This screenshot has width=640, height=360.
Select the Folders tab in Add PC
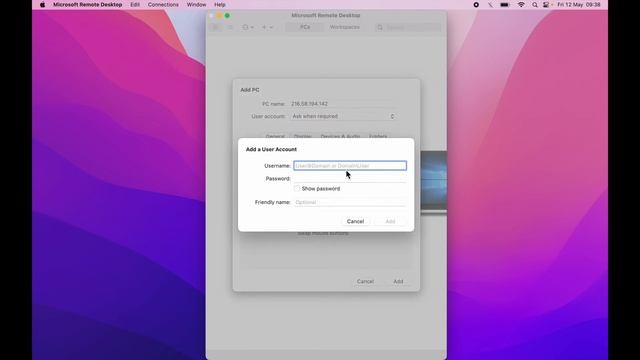(x=378, y=136)
